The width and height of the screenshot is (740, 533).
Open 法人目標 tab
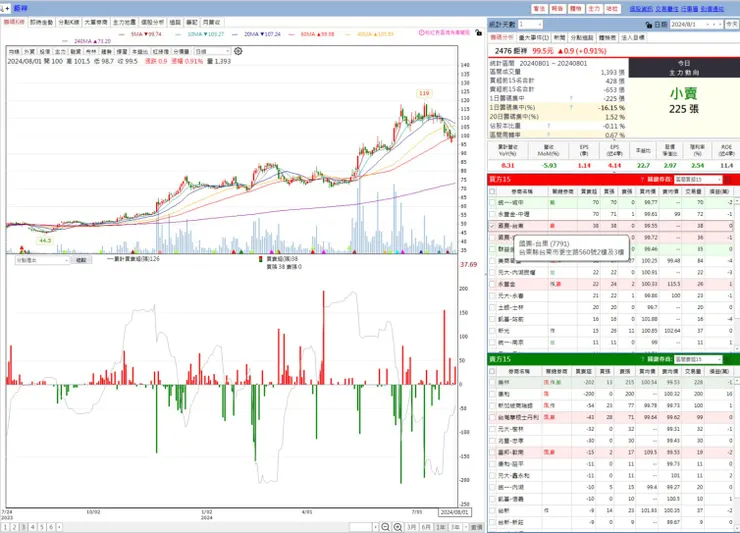click(x=633, y=37)
